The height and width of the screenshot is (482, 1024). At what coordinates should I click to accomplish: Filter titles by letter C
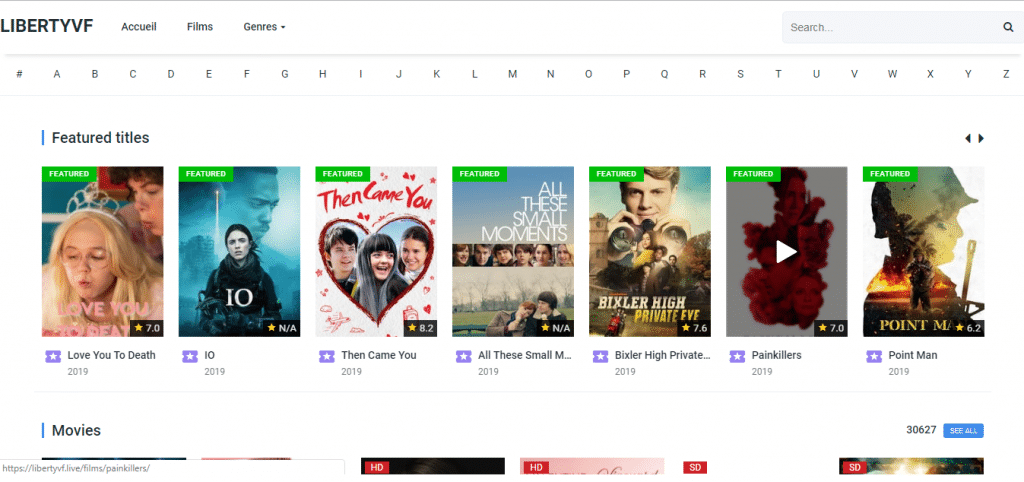tap(133, 74)
